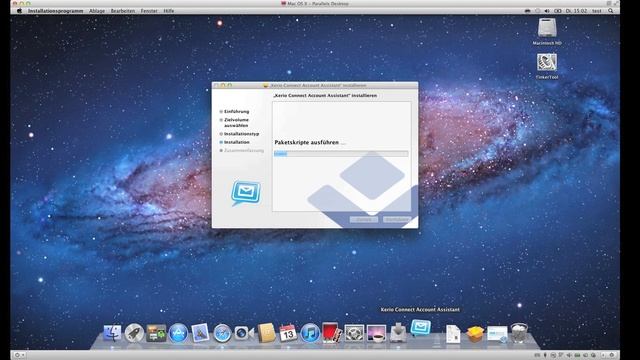
Task: Open iCal calendar showing 13
Action: (288, 333)
